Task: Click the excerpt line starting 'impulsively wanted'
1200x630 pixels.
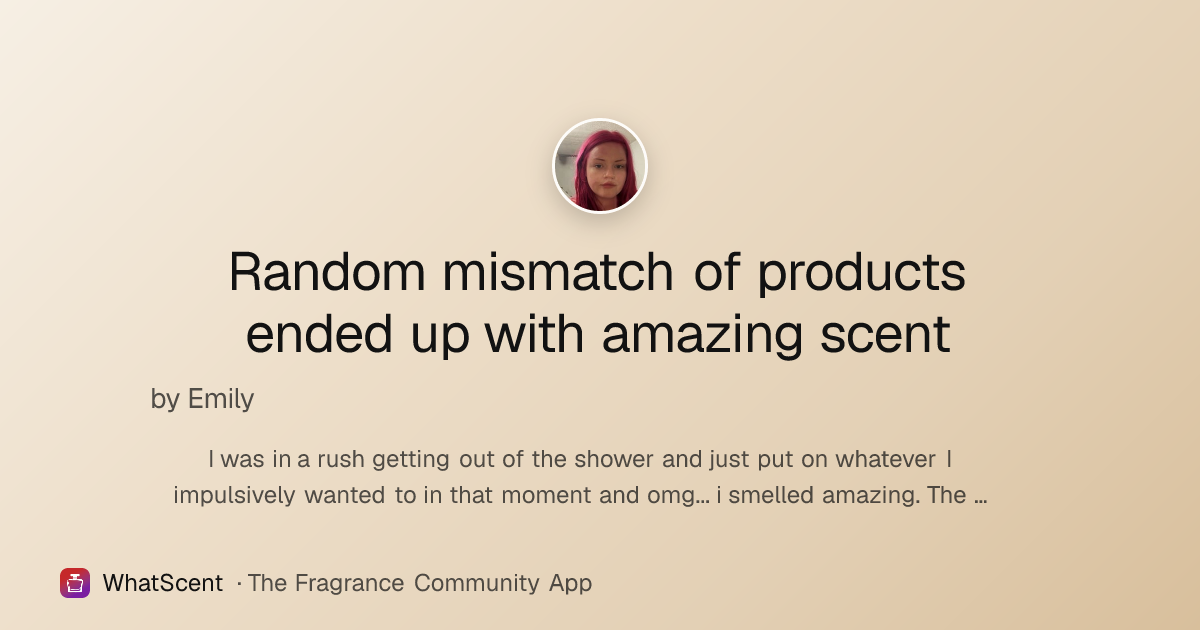Action: 581,496
